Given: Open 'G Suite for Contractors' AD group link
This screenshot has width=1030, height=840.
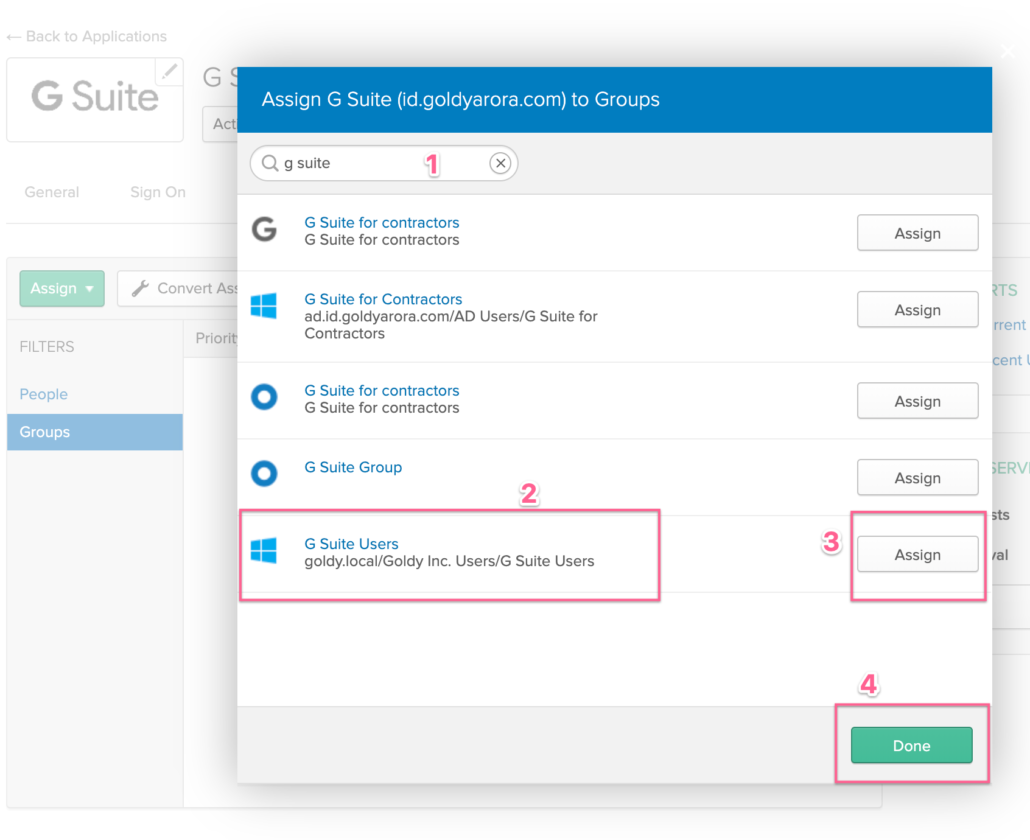Looking at the screenshot, I should click(383, 299).
